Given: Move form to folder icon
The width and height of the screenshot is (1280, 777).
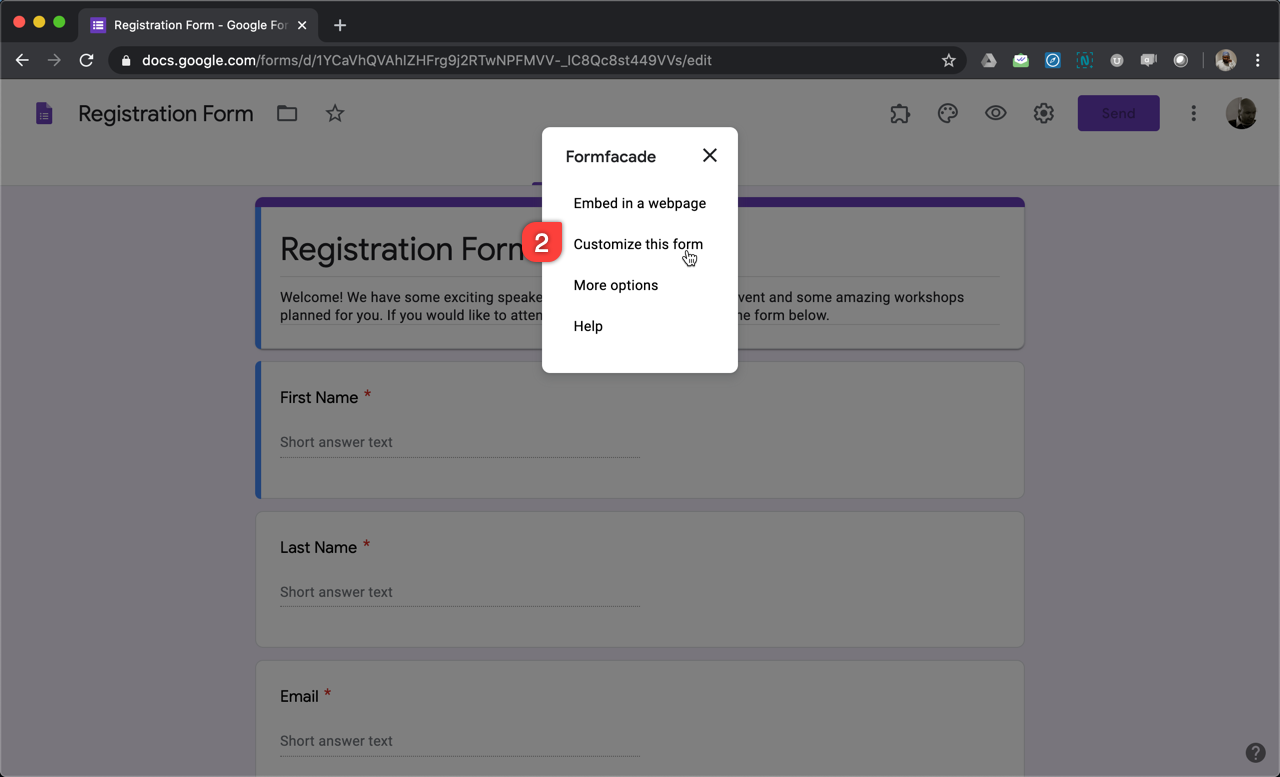Looking at the screenshot, I should point(287,114).
